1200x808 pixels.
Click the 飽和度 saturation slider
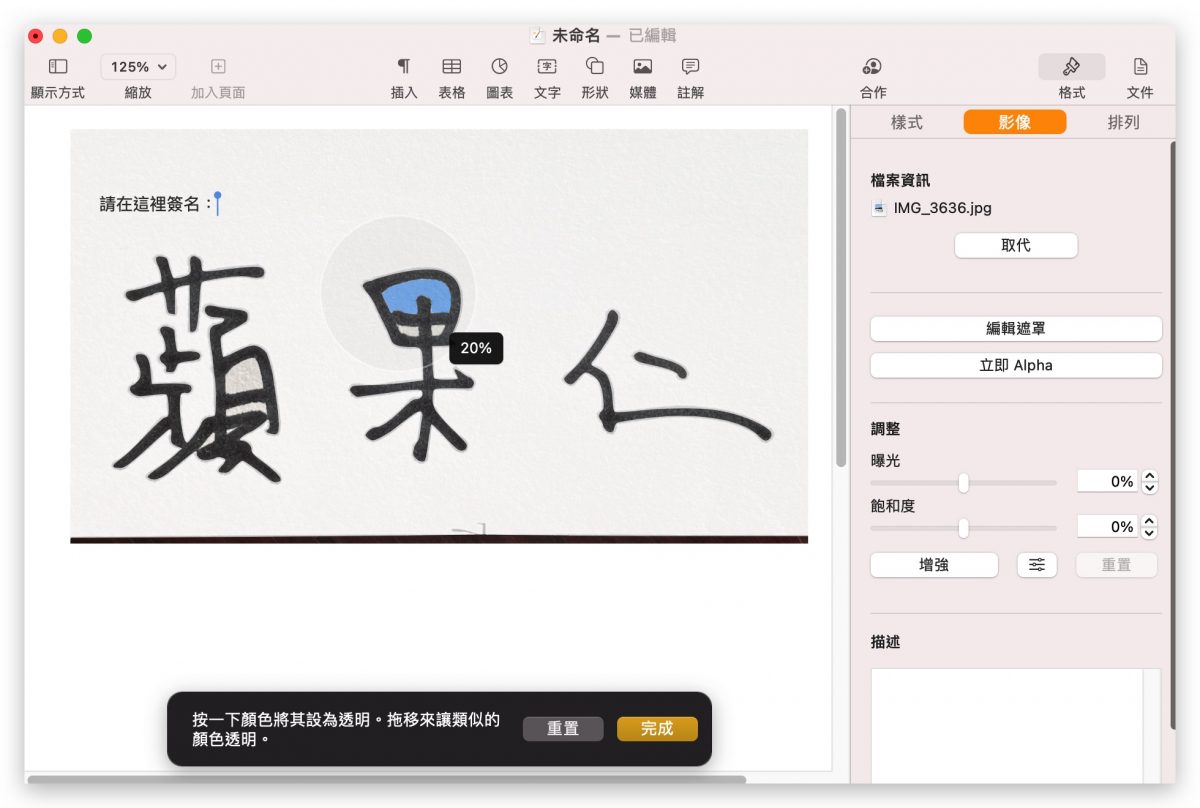point(963,528)
